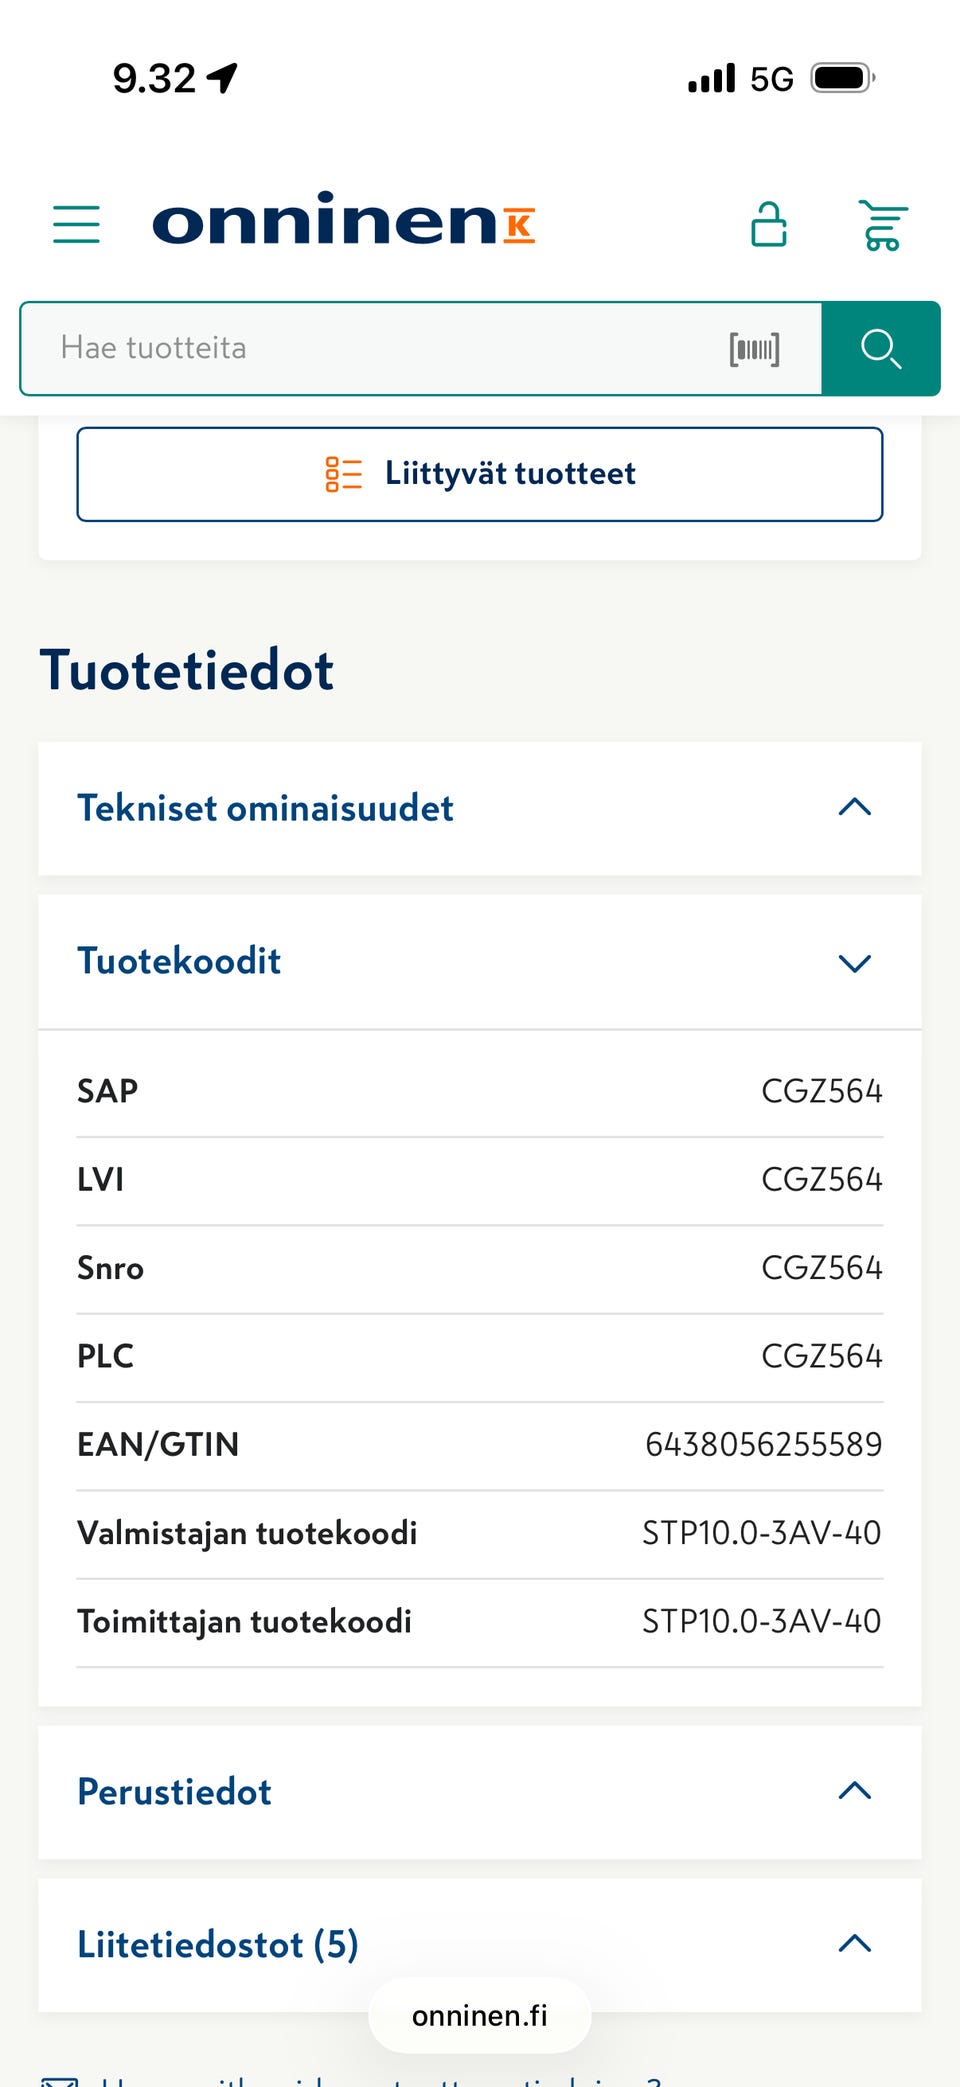Select the EAN/GTIN number 6438056255589
This screenshot has width=960, height=2087.
coord(763,1445)
